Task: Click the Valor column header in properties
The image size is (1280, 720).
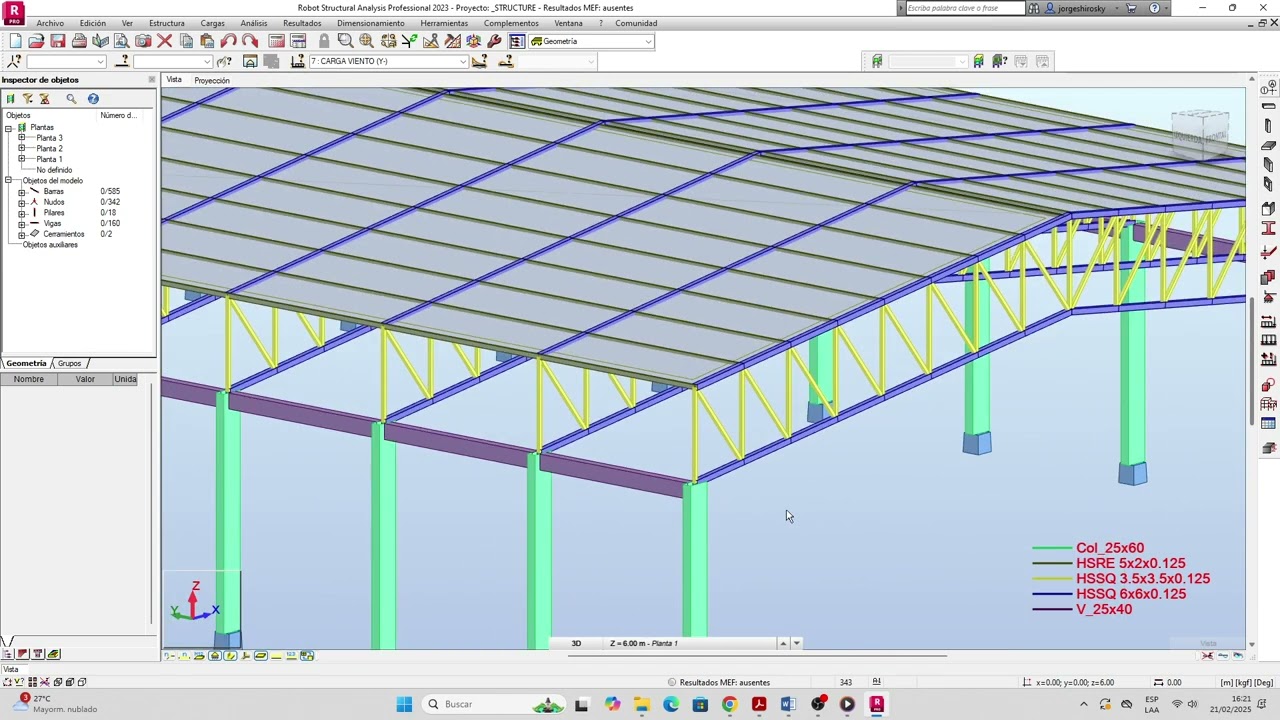Action: tap(85, 379)
